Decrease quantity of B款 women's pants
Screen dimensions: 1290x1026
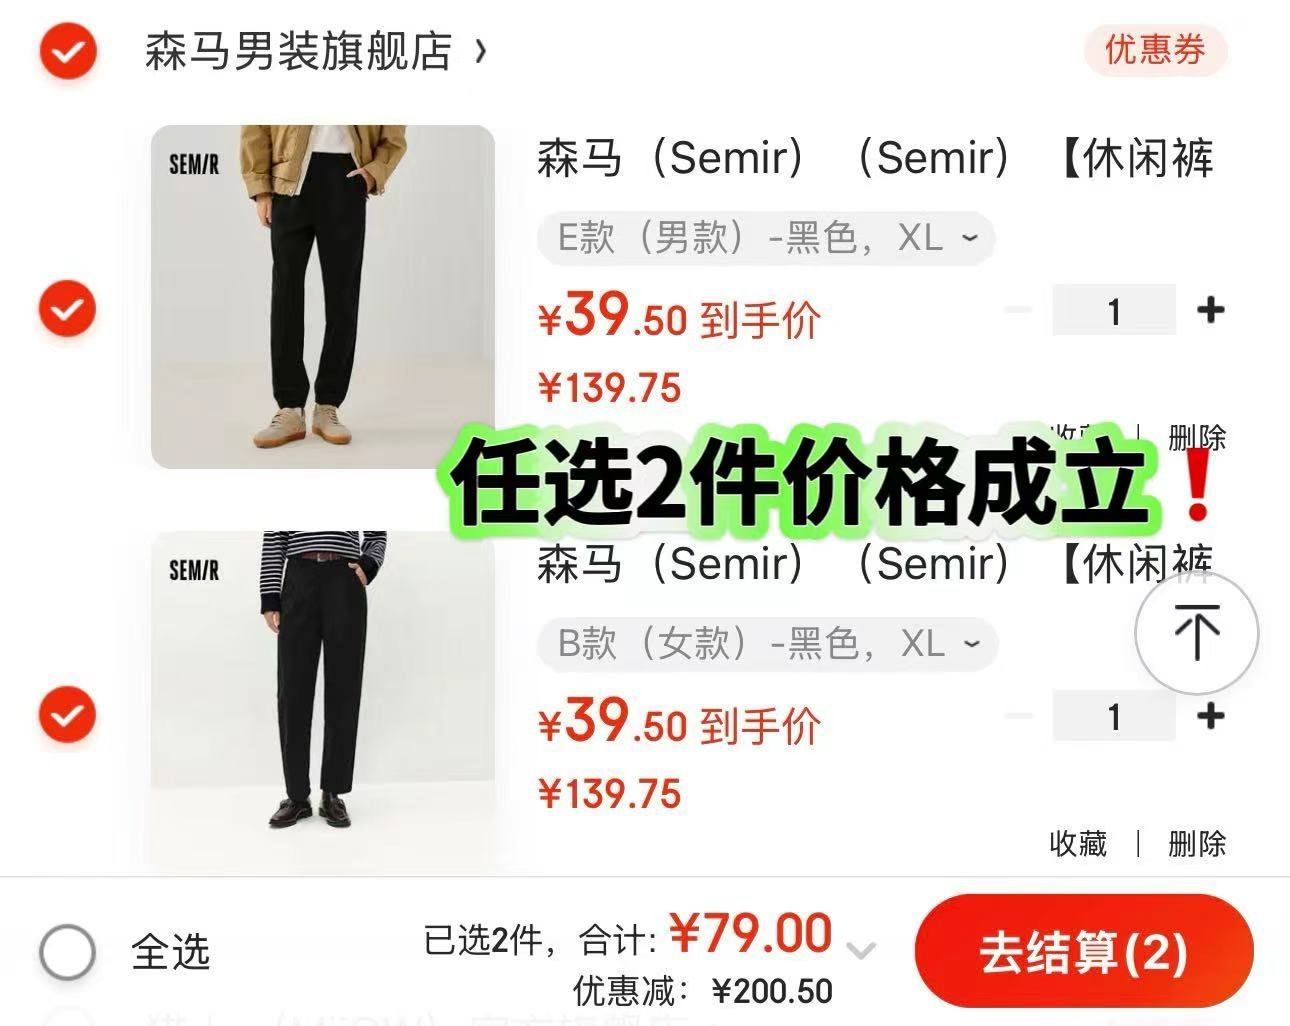tap(1018, 716)
